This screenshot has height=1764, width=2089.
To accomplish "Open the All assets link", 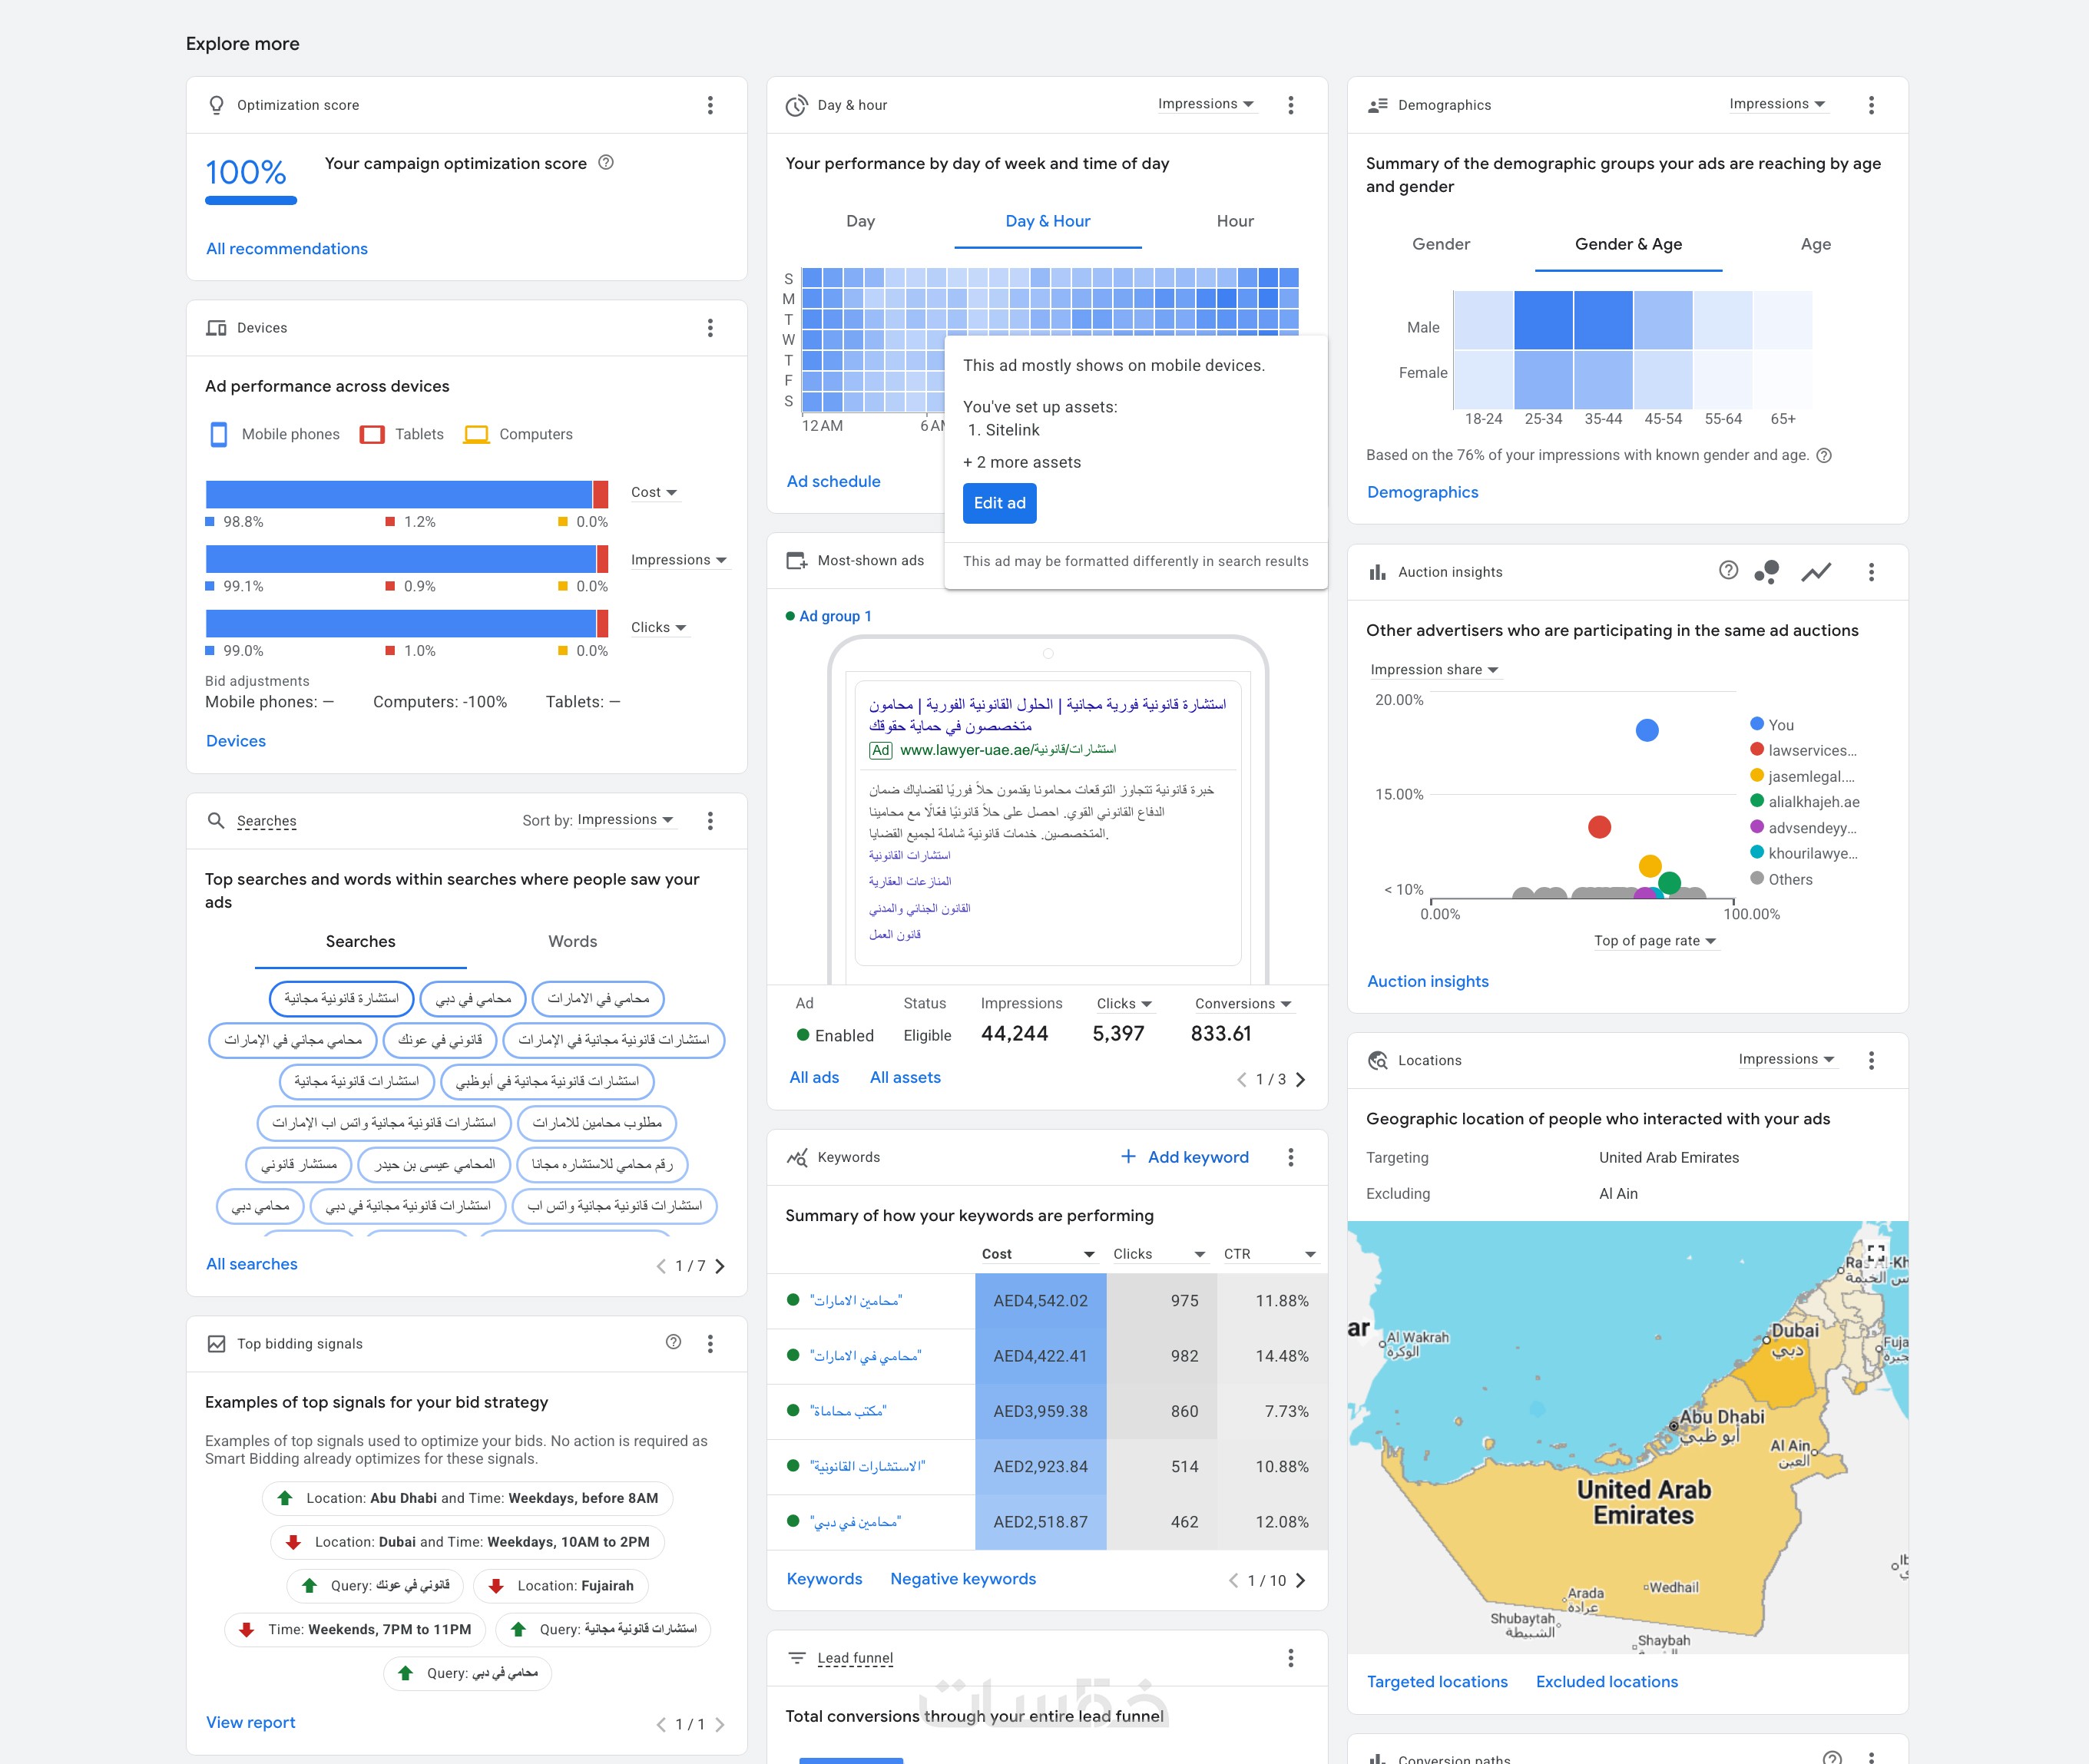I will (x=905, y=1078).
